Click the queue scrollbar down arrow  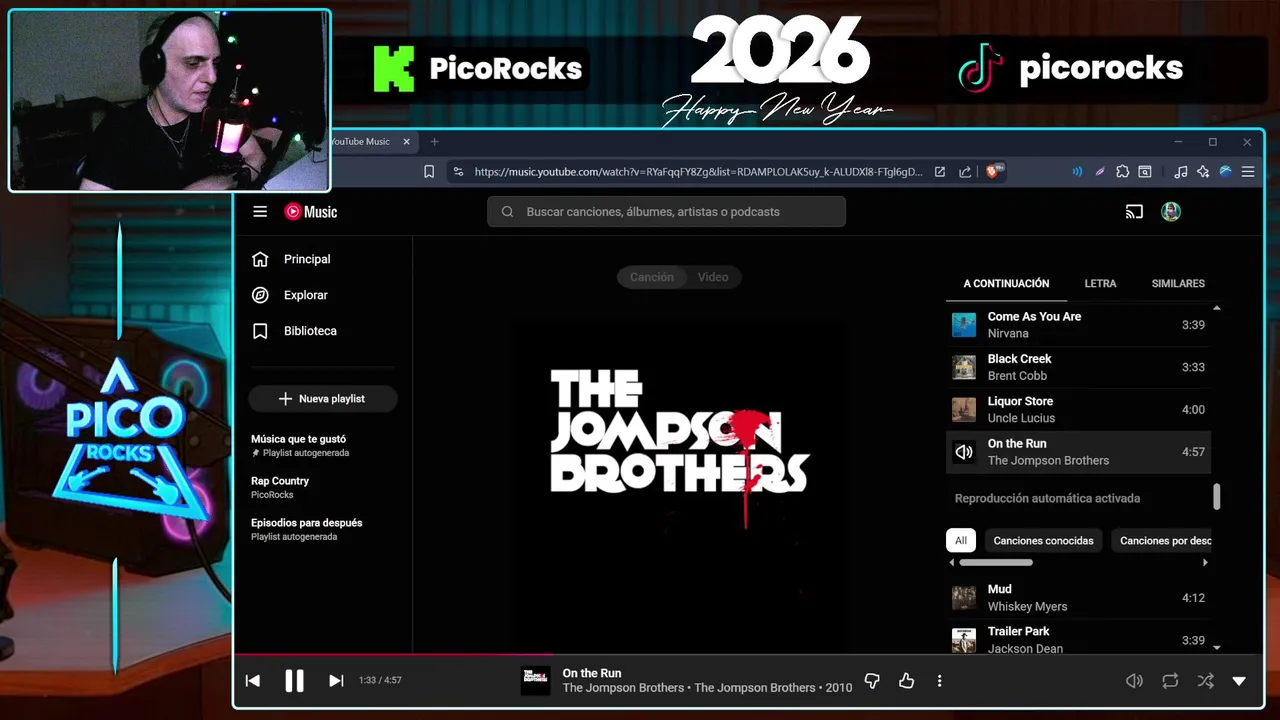1217,647
